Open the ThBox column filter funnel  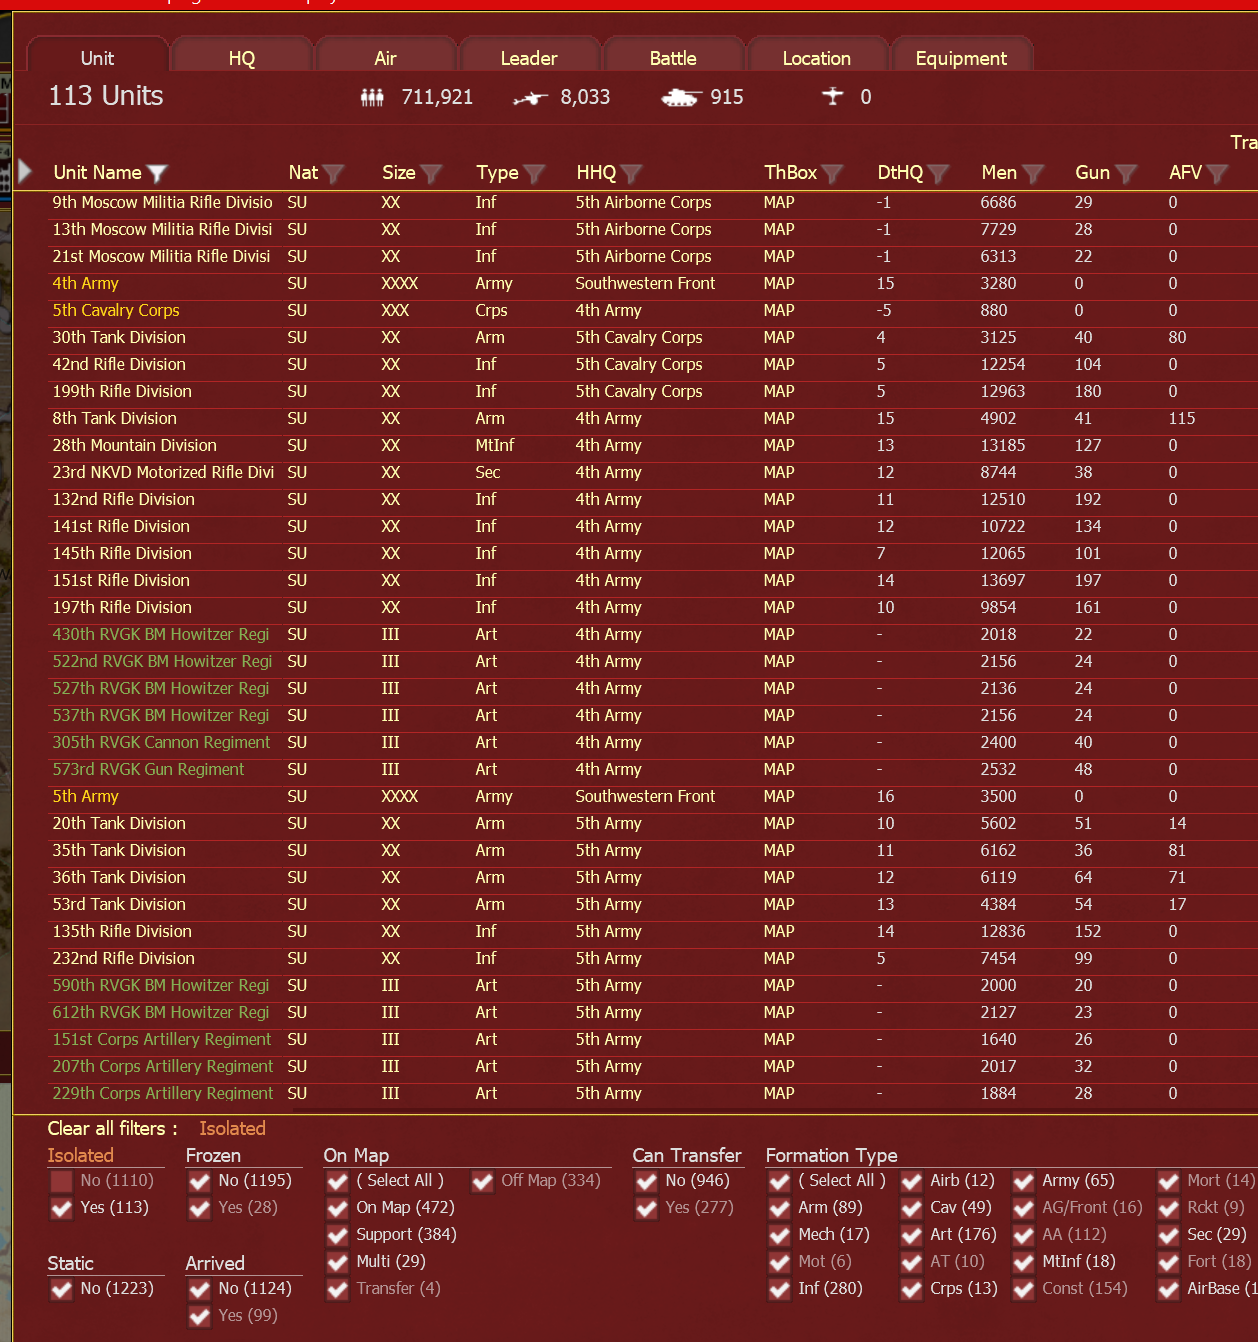[x=832, y=173]
